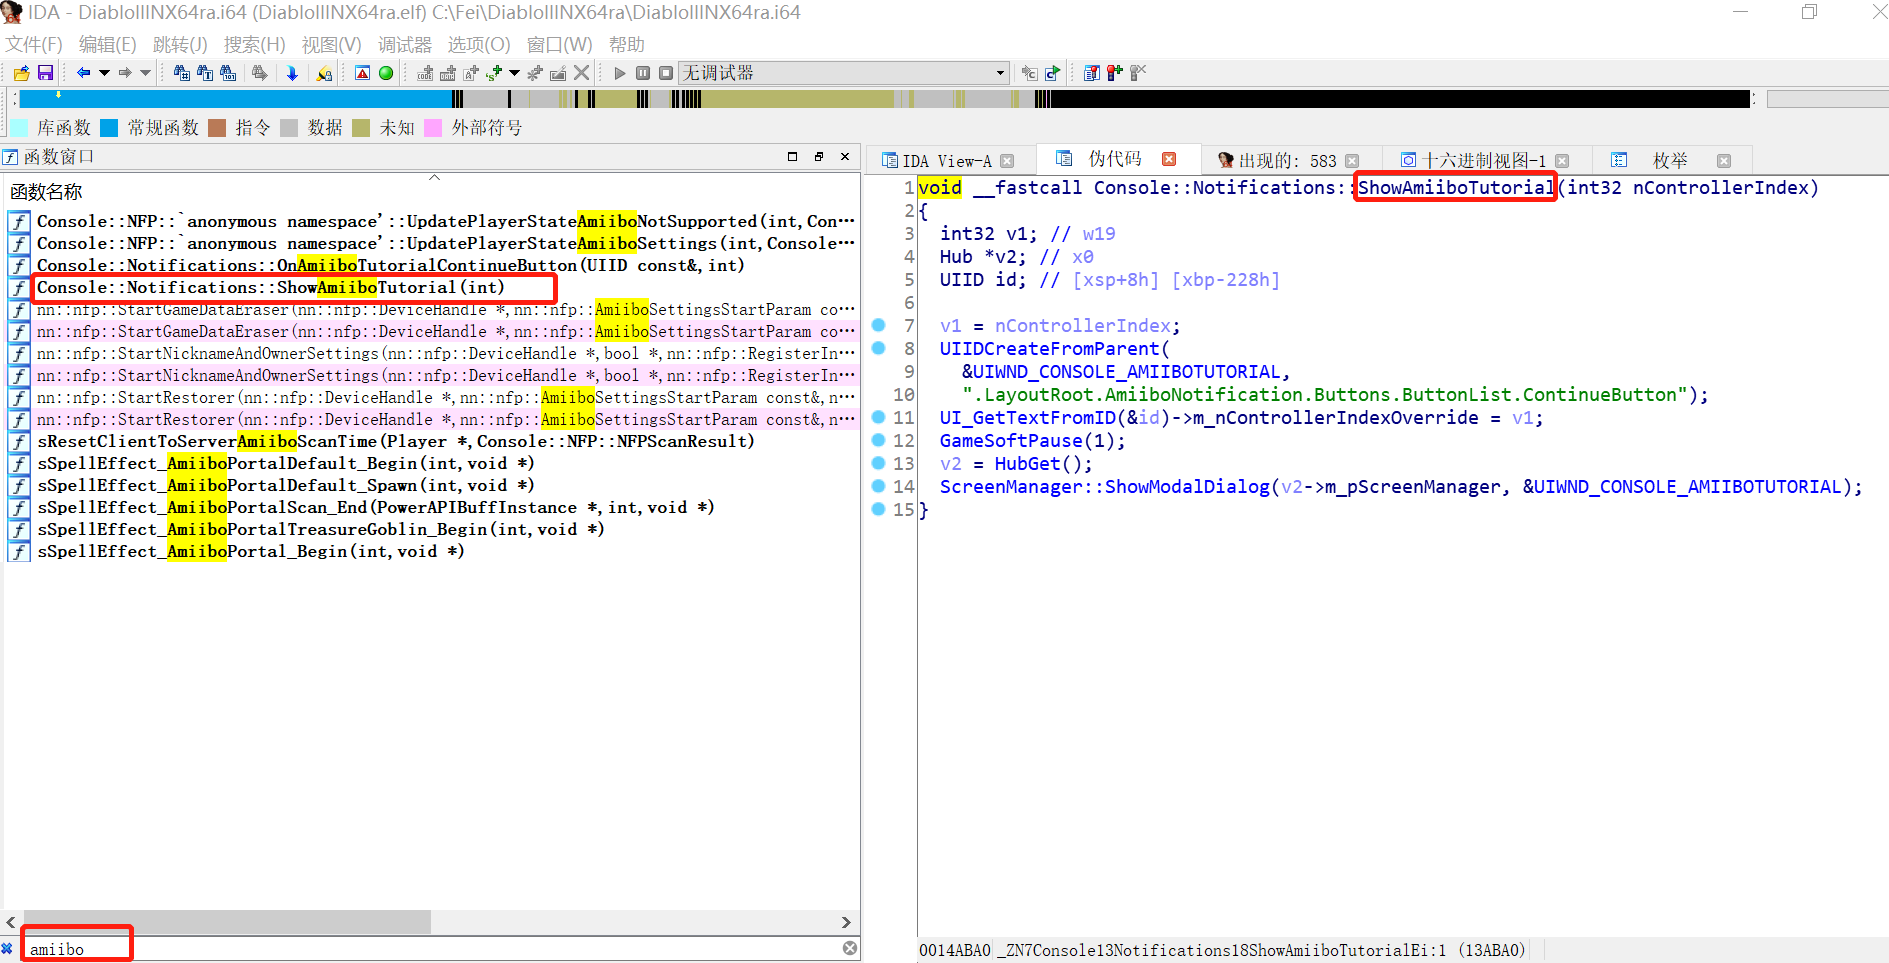Open the back-history dropdown arrow
The image size is (1889, 963).
(x=104, y=73)
